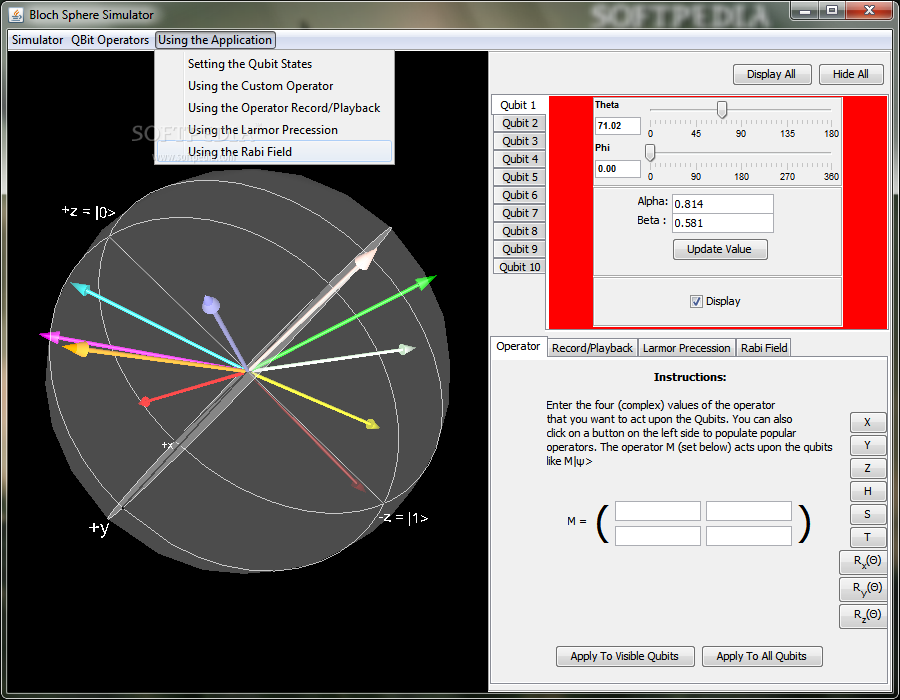Select the Qubit 10 tab
The width and height of the screenshot is (900, 700).
pos(519,267)
